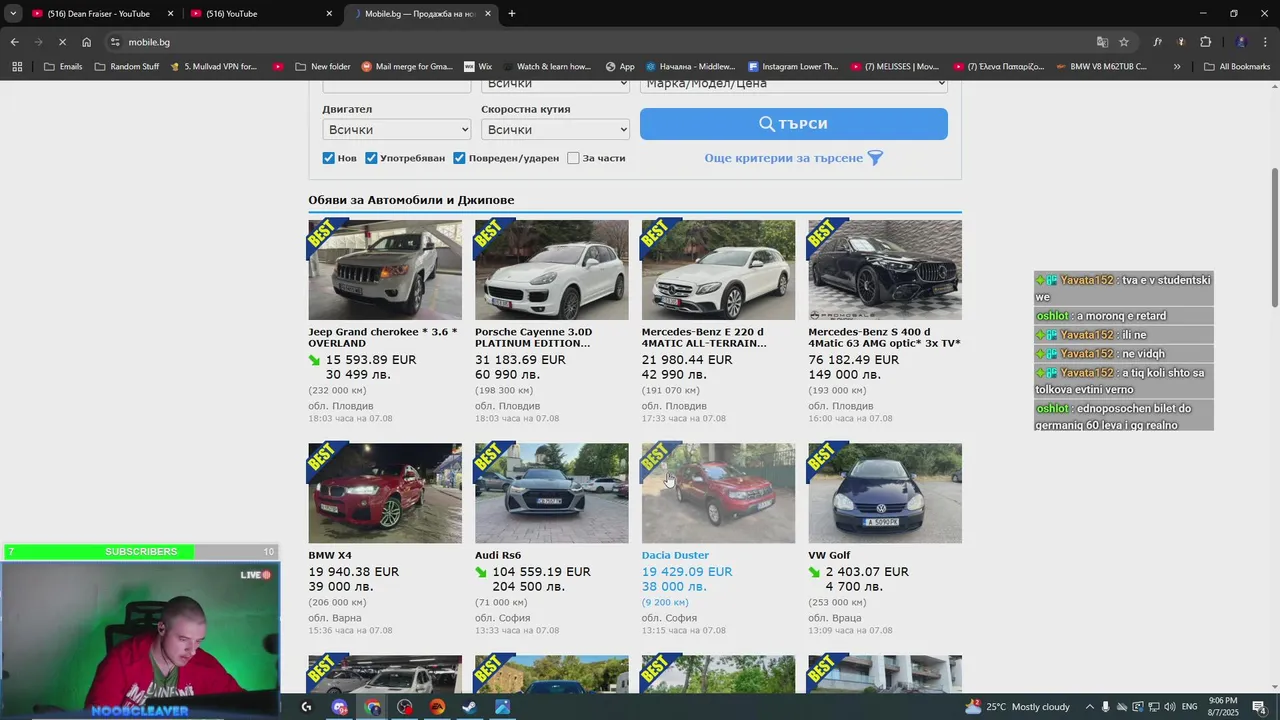Open the Chrome three-dot menu
The image size is (1280, 720).
pyautogui.click(x=1265, y=42)
